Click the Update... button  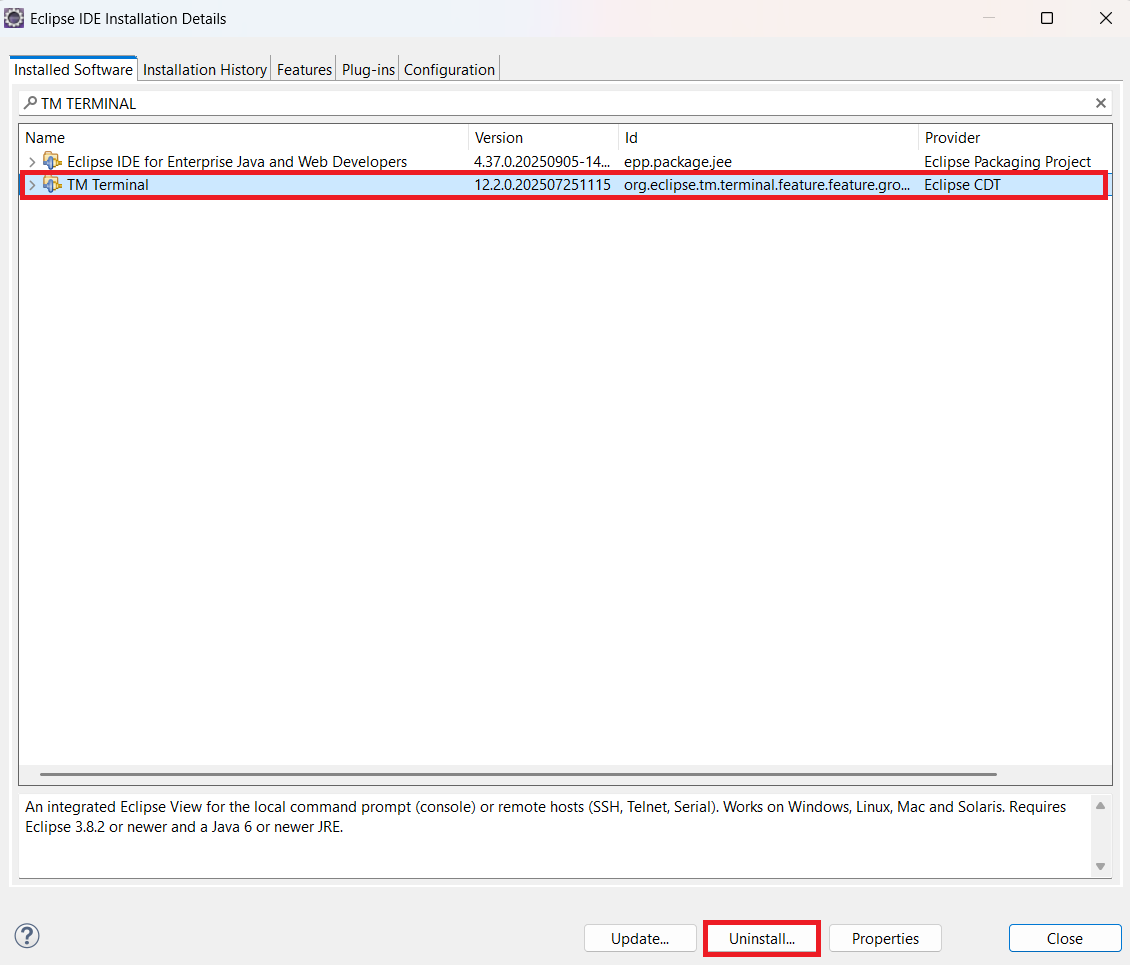(640, 938)
